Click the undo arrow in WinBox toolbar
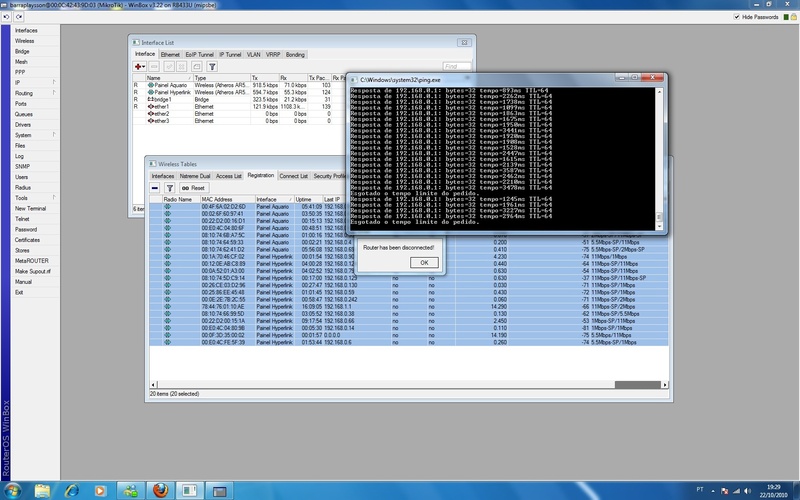The image size is (800, 500). tap(7, 17)
